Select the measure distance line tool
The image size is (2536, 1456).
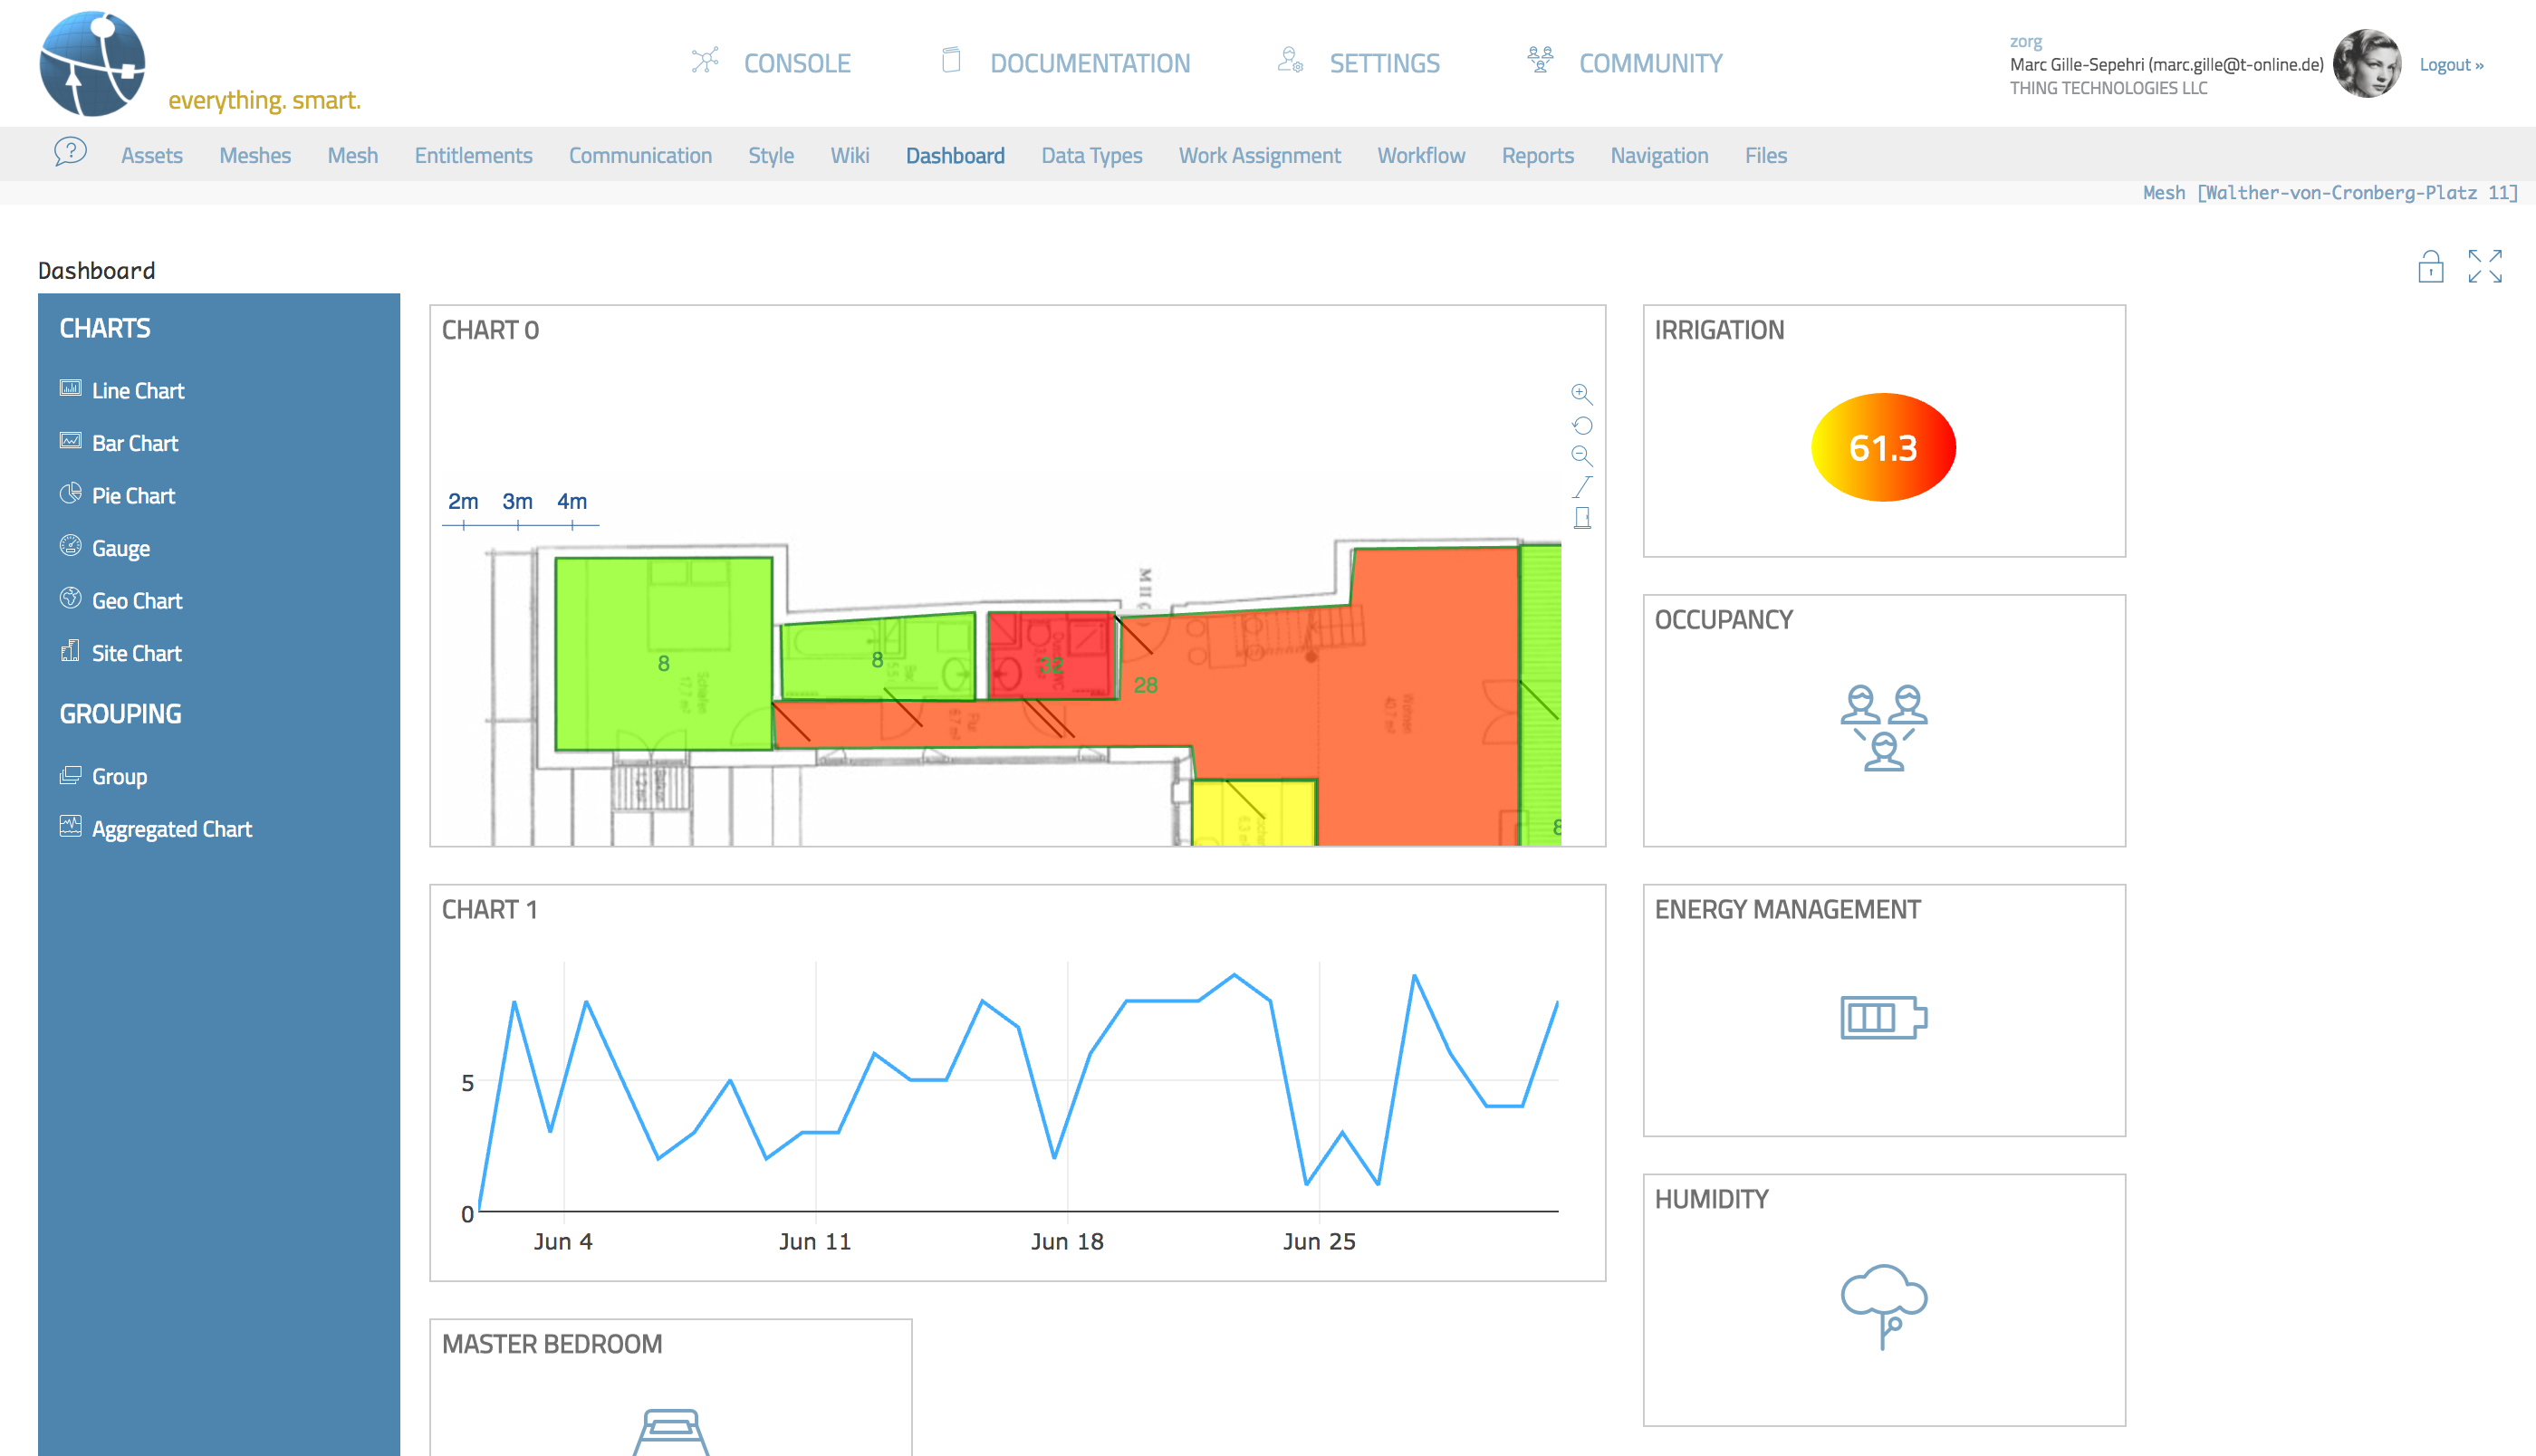(1581, 487)
